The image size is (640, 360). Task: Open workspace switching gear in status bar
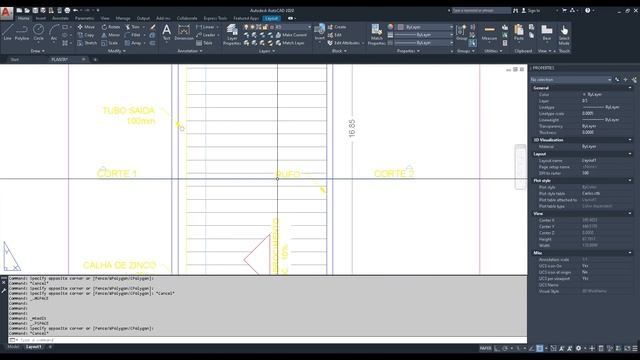coord(578,348)
